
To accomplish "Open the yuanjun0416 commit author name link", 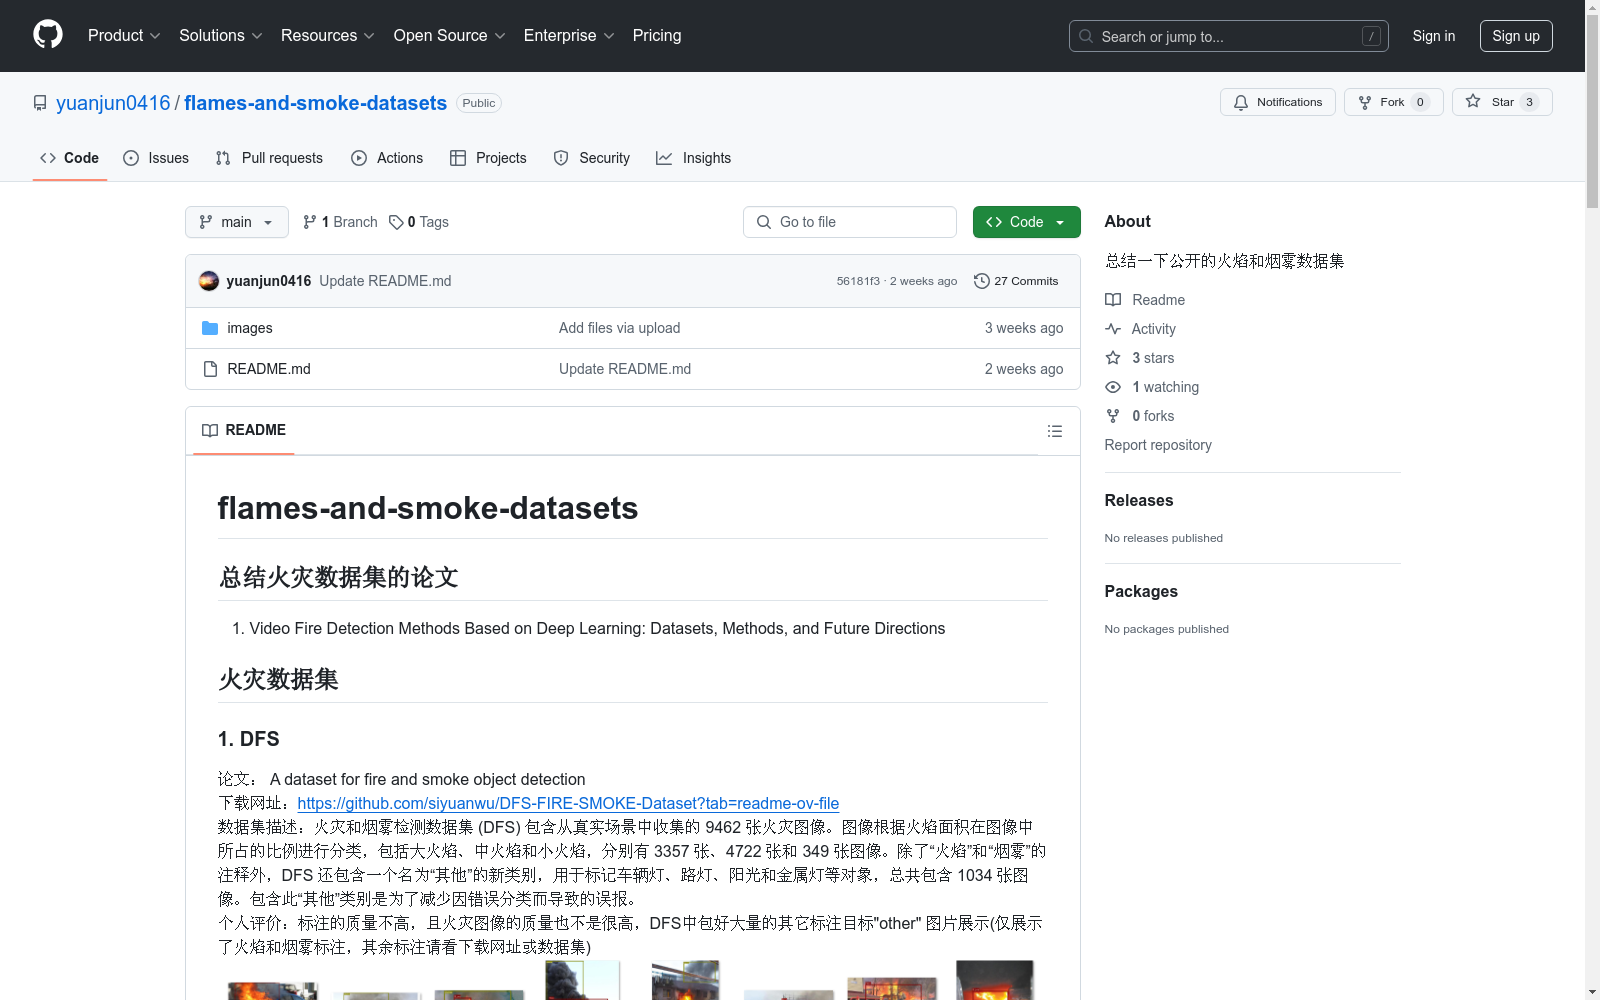I will pyautogui.click(x=269, y=281).
